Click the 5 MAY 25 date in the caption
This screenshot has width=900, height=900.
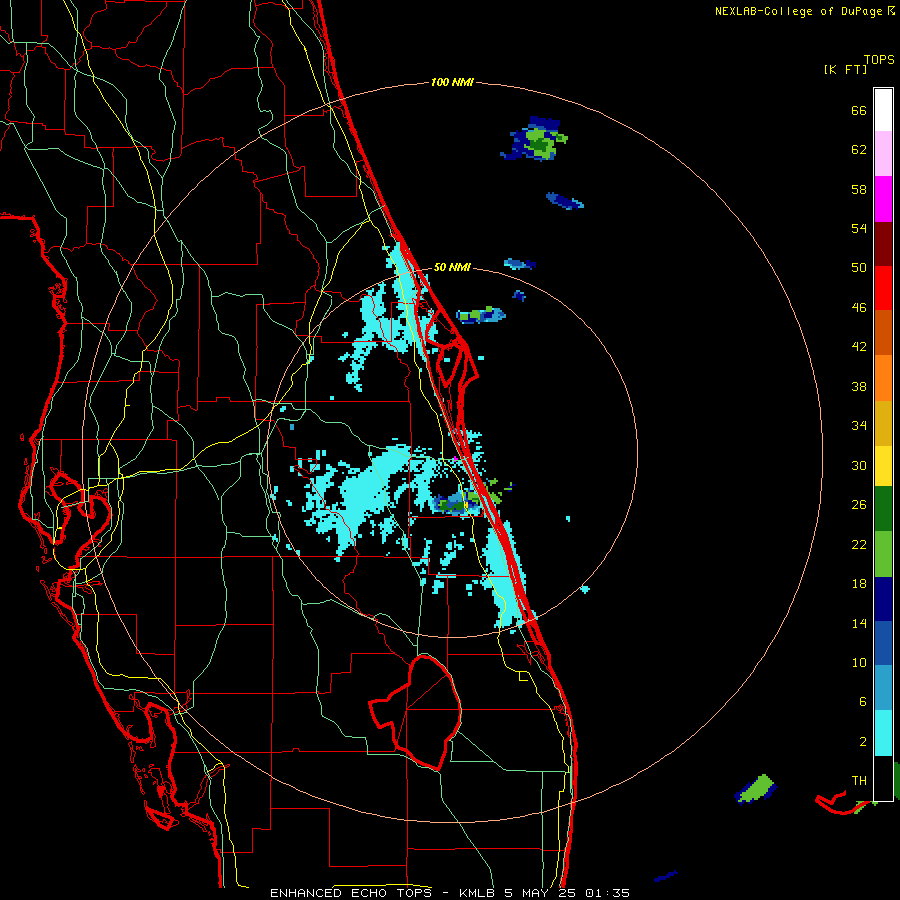(x=540, y=893)
